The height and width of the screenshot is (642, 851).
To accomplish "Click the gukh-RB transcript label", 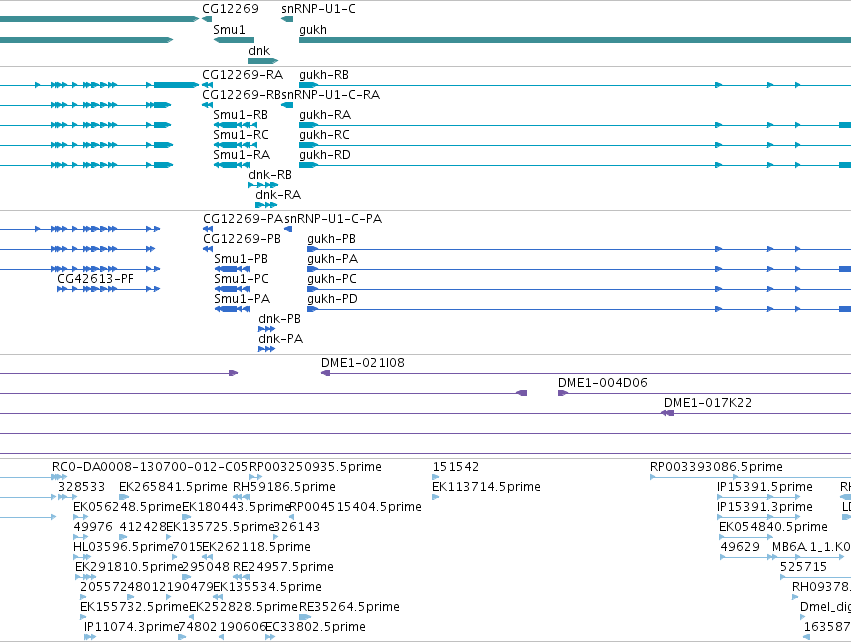I will (x=324, y=74).
